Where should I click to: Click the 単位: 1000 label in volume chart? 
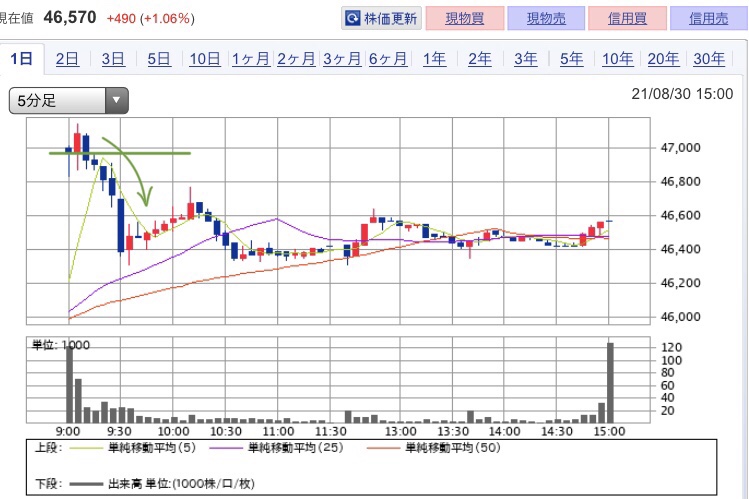pyautogui.click(x=61, y=345)
